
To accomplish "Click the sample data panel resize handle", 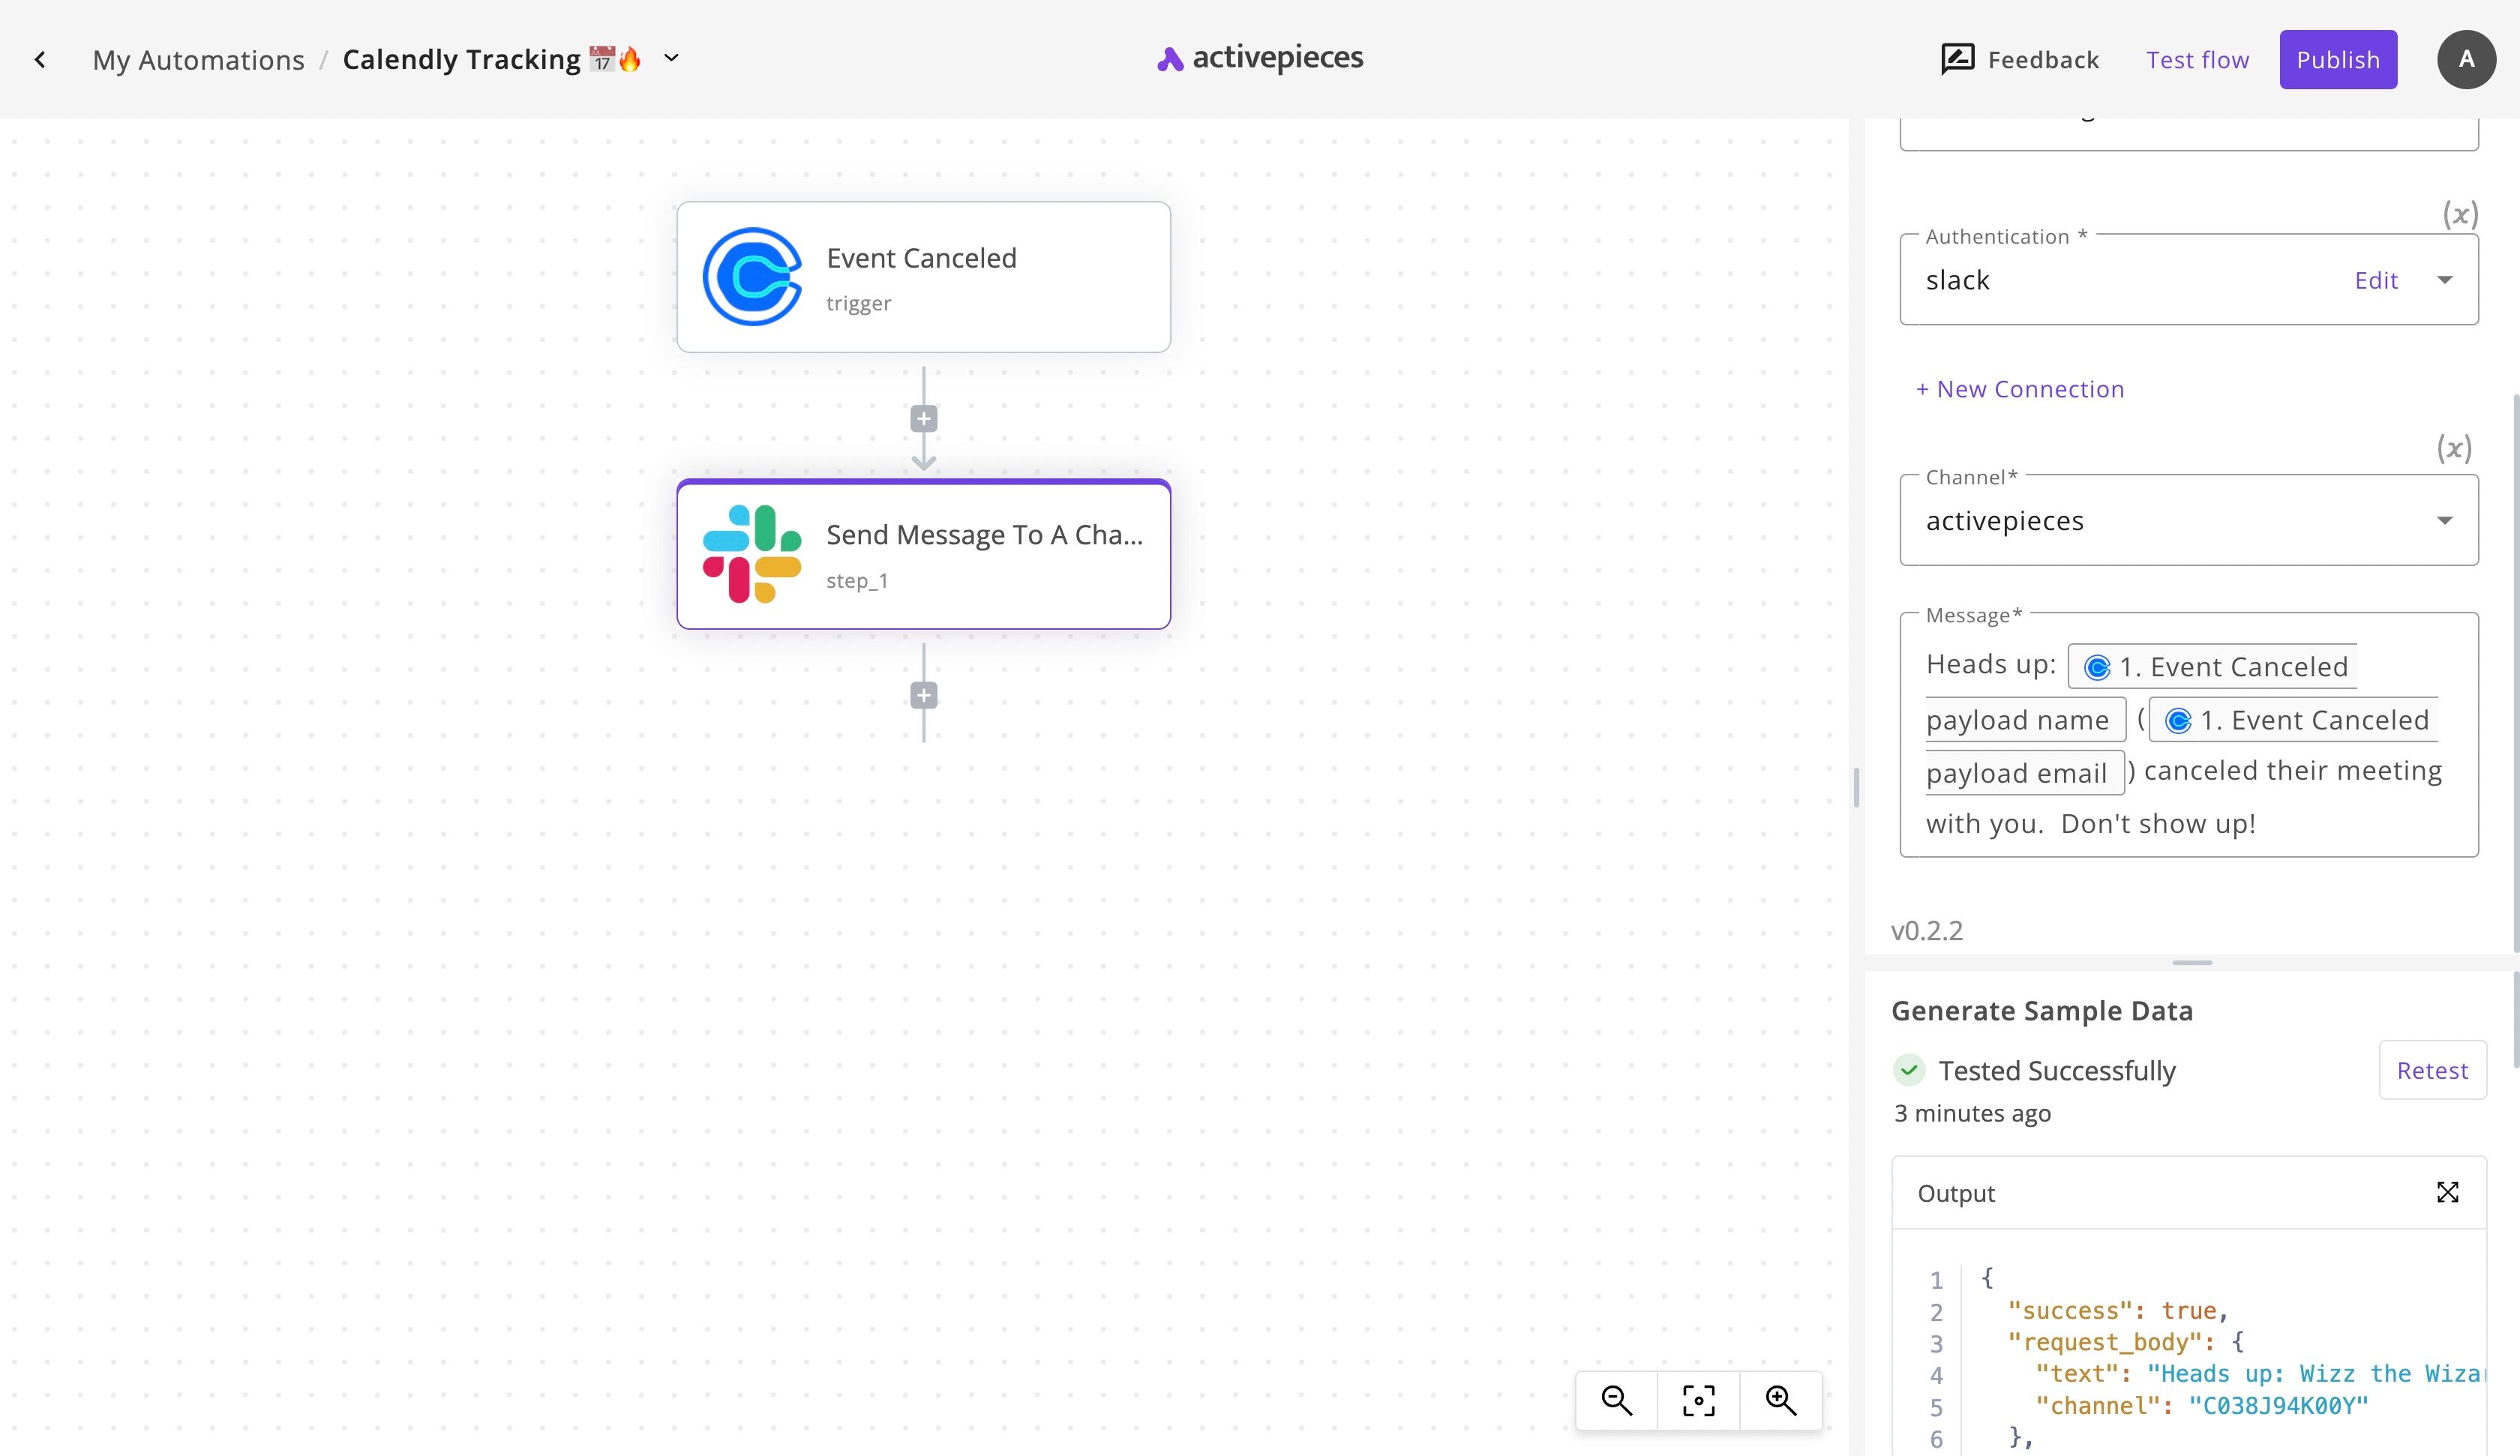I will 2192,962.
